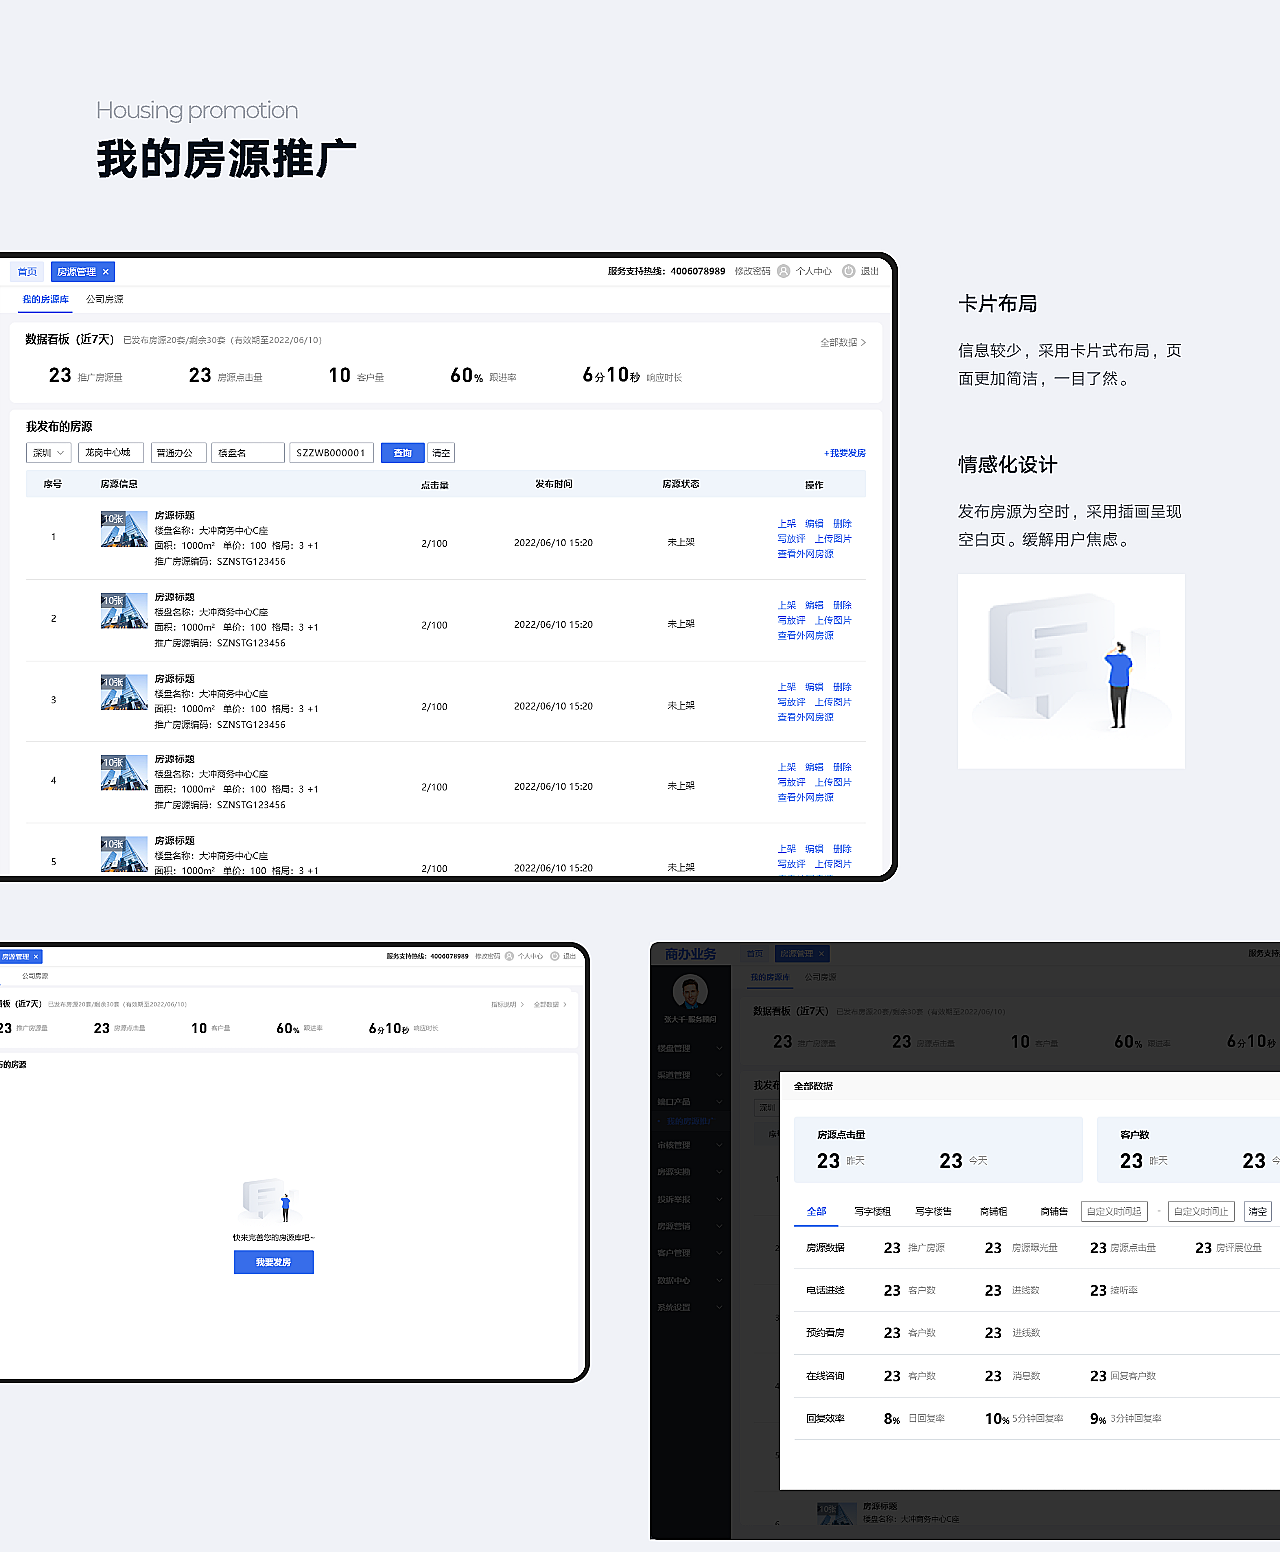Click the 个人中心 user avatar icon, top mockup
The image size is (1280, 1552).
(784, 271)
